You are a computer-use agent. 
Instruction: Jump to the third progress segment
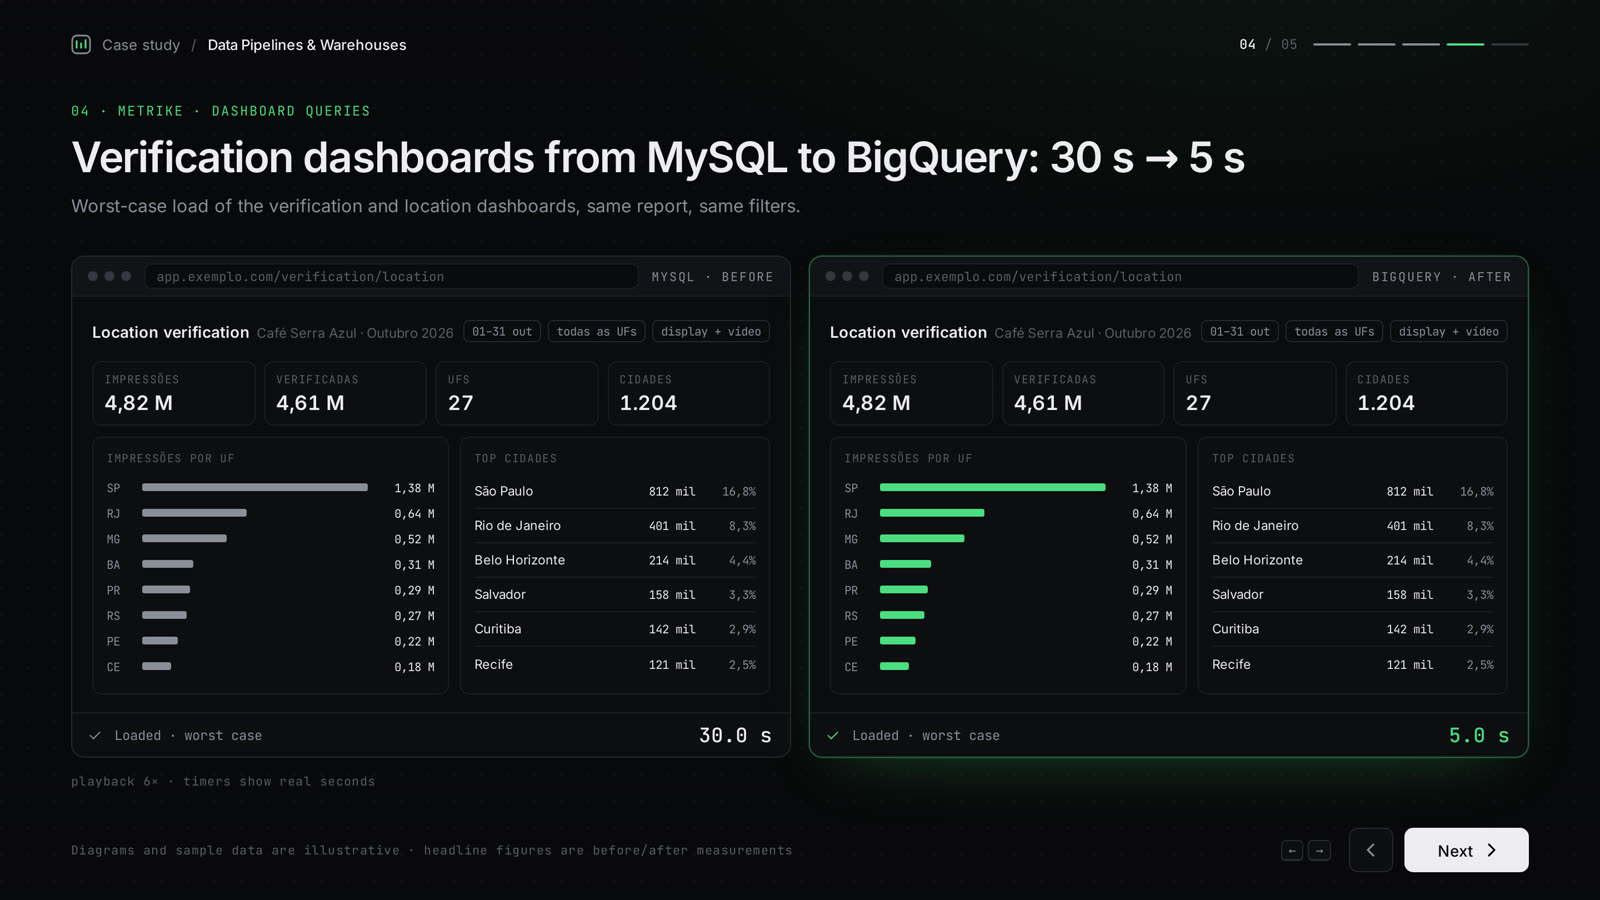[1421, 44]
